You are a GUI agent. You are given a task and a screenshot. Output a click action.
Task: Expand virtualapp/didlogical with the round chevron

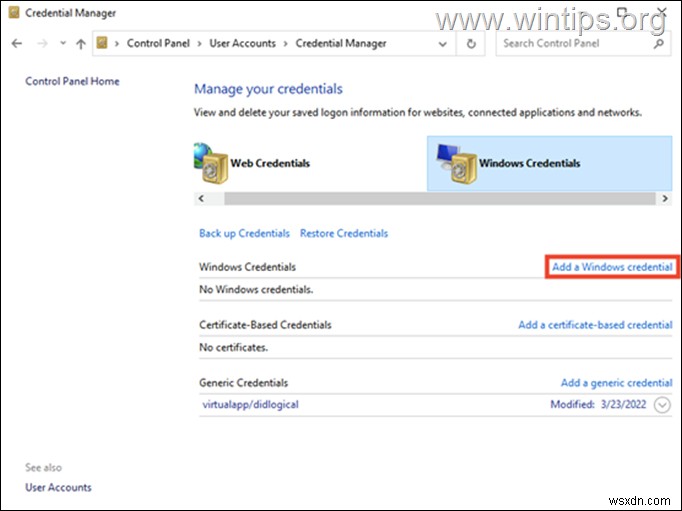pos(662,405)
